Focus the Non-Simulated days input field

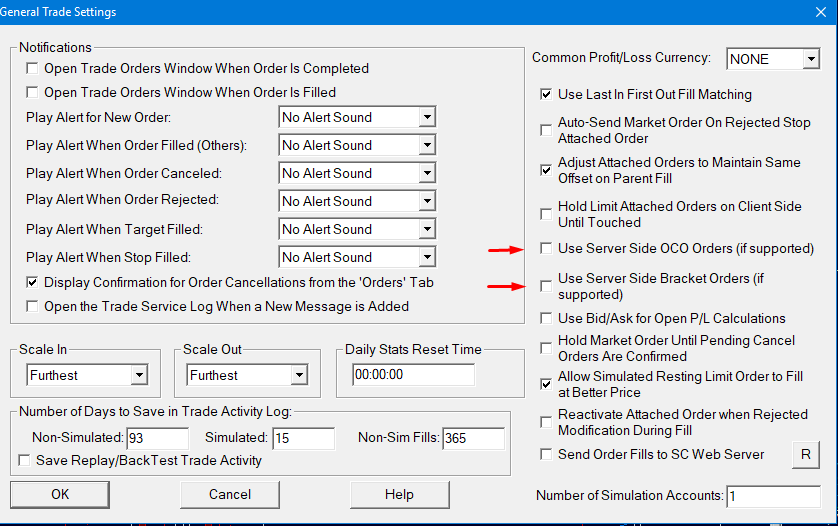157,438
